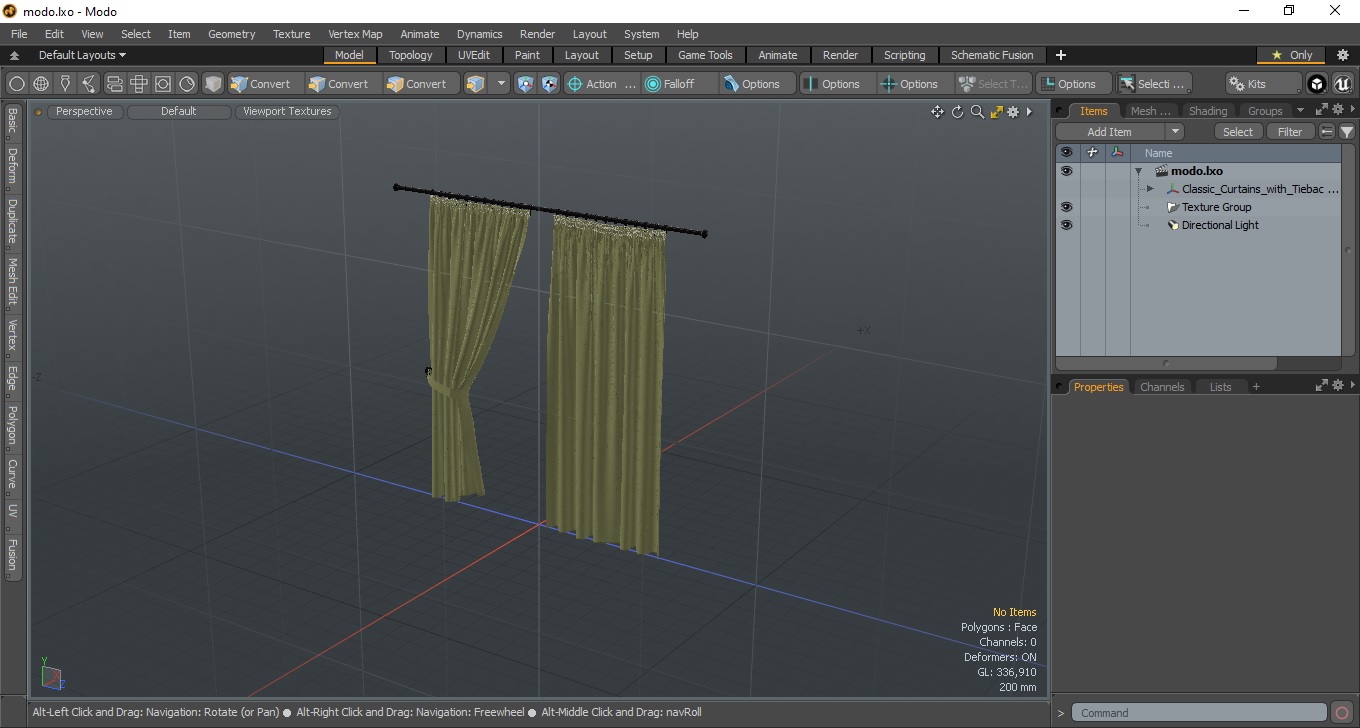The image size is (1360, 728).
Task: Toggle visibility eye for Texture Group
Action: point(1066,207)
